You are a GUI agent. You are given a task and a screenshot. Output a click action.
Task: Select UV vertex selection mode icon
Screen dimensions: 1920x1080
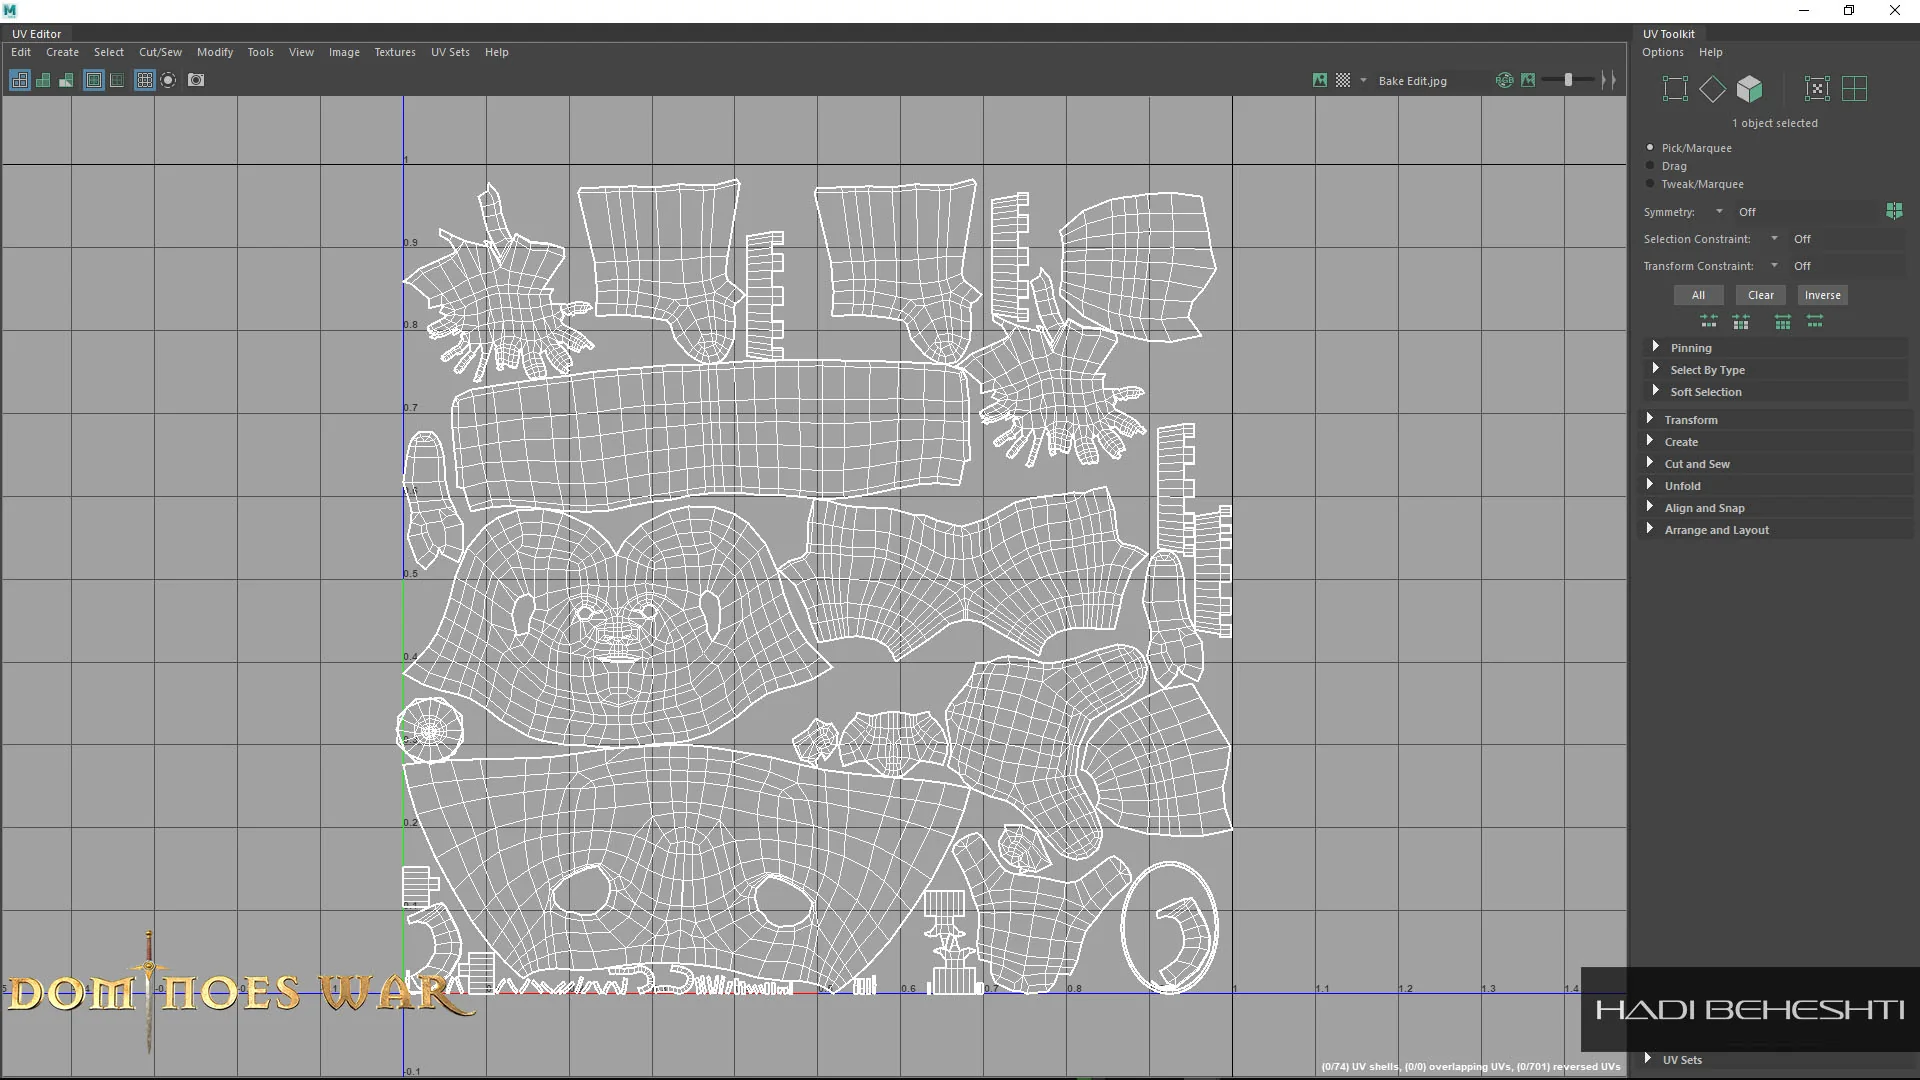[1675, 89]
